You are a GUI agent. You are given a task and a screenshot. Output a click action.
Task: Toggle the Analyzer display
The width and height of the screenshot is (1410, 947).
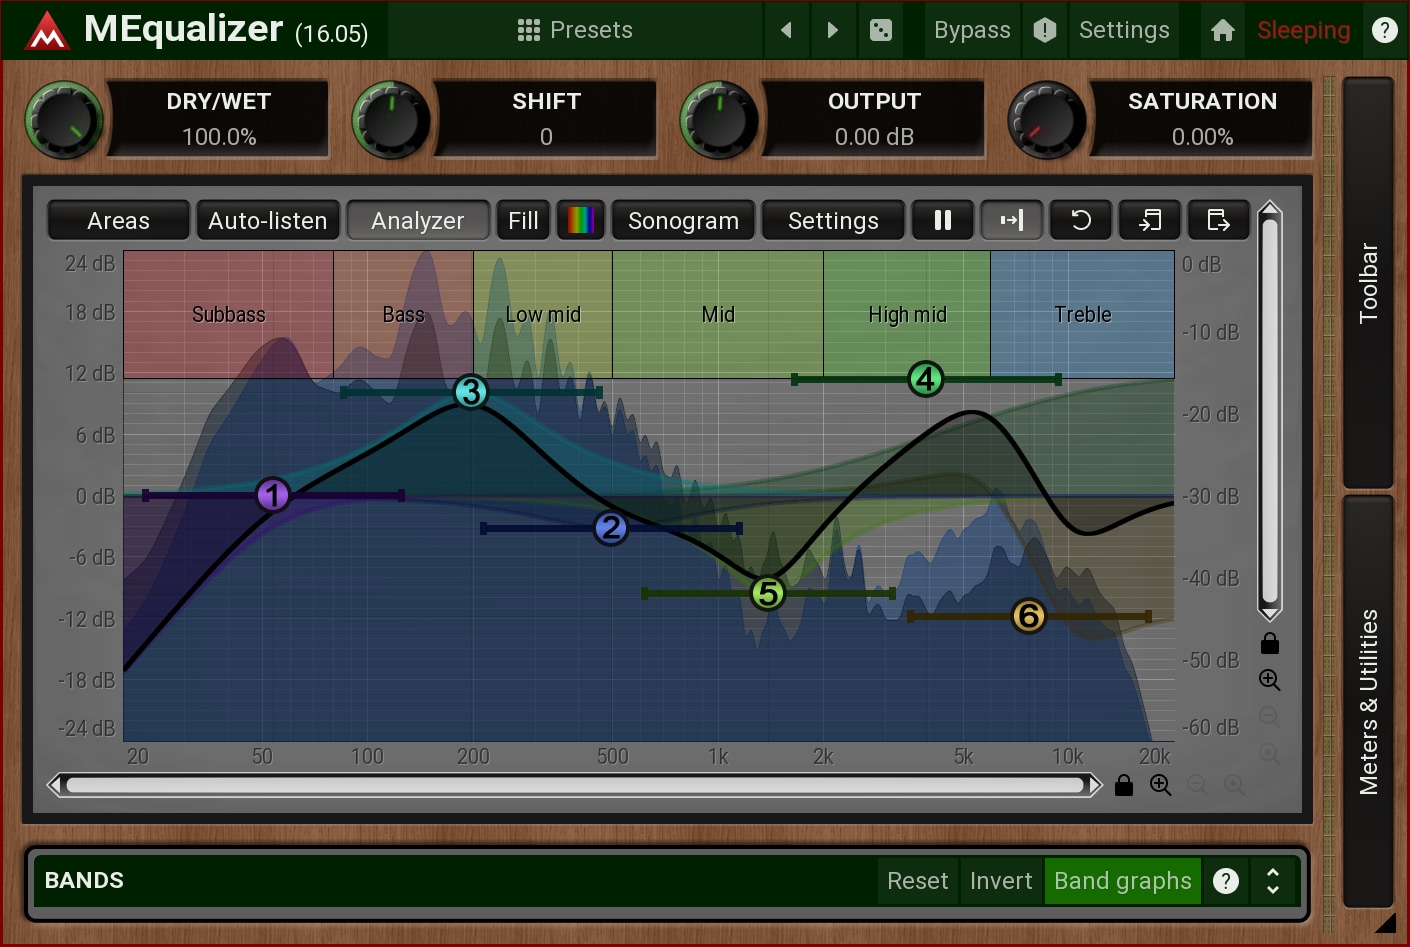point(418,220)
